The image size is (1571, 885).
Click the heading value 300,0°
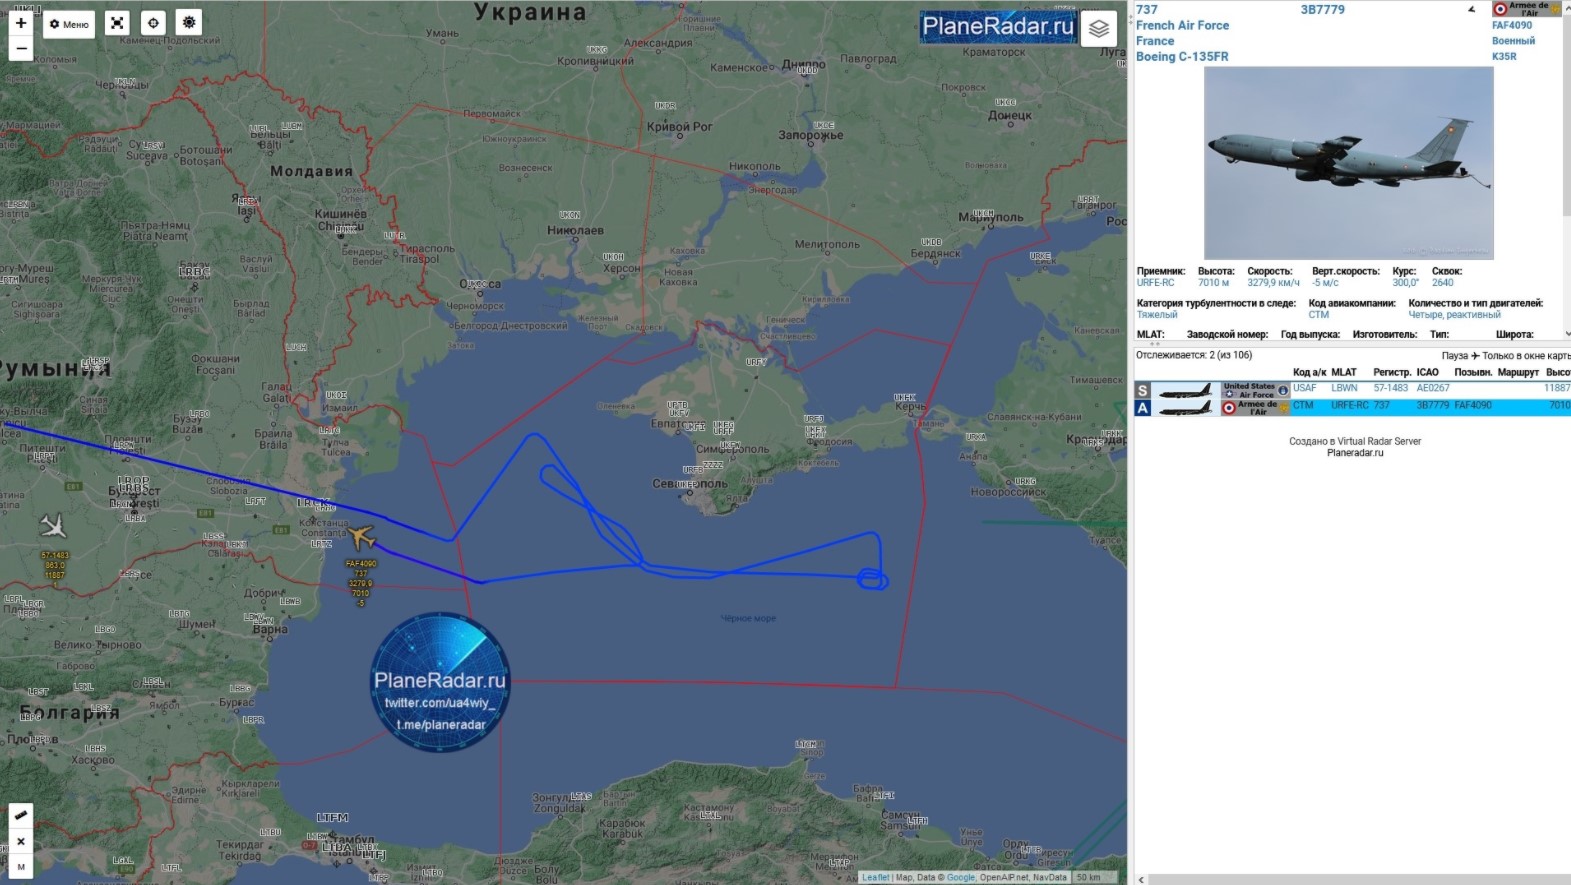coord(1405,283)
